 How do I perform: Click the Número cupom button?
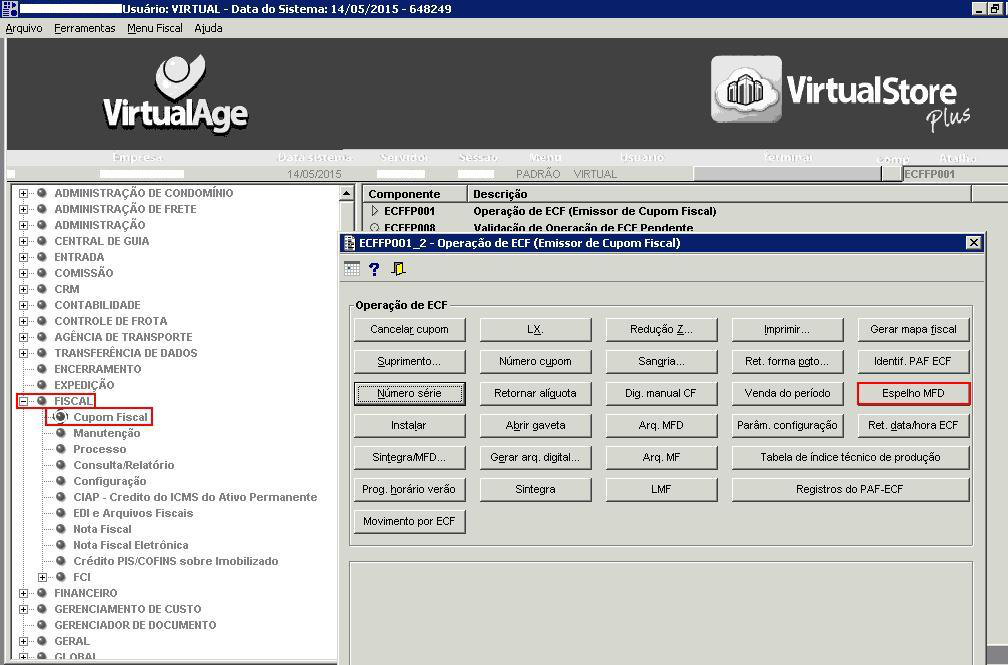coord(536,361)
